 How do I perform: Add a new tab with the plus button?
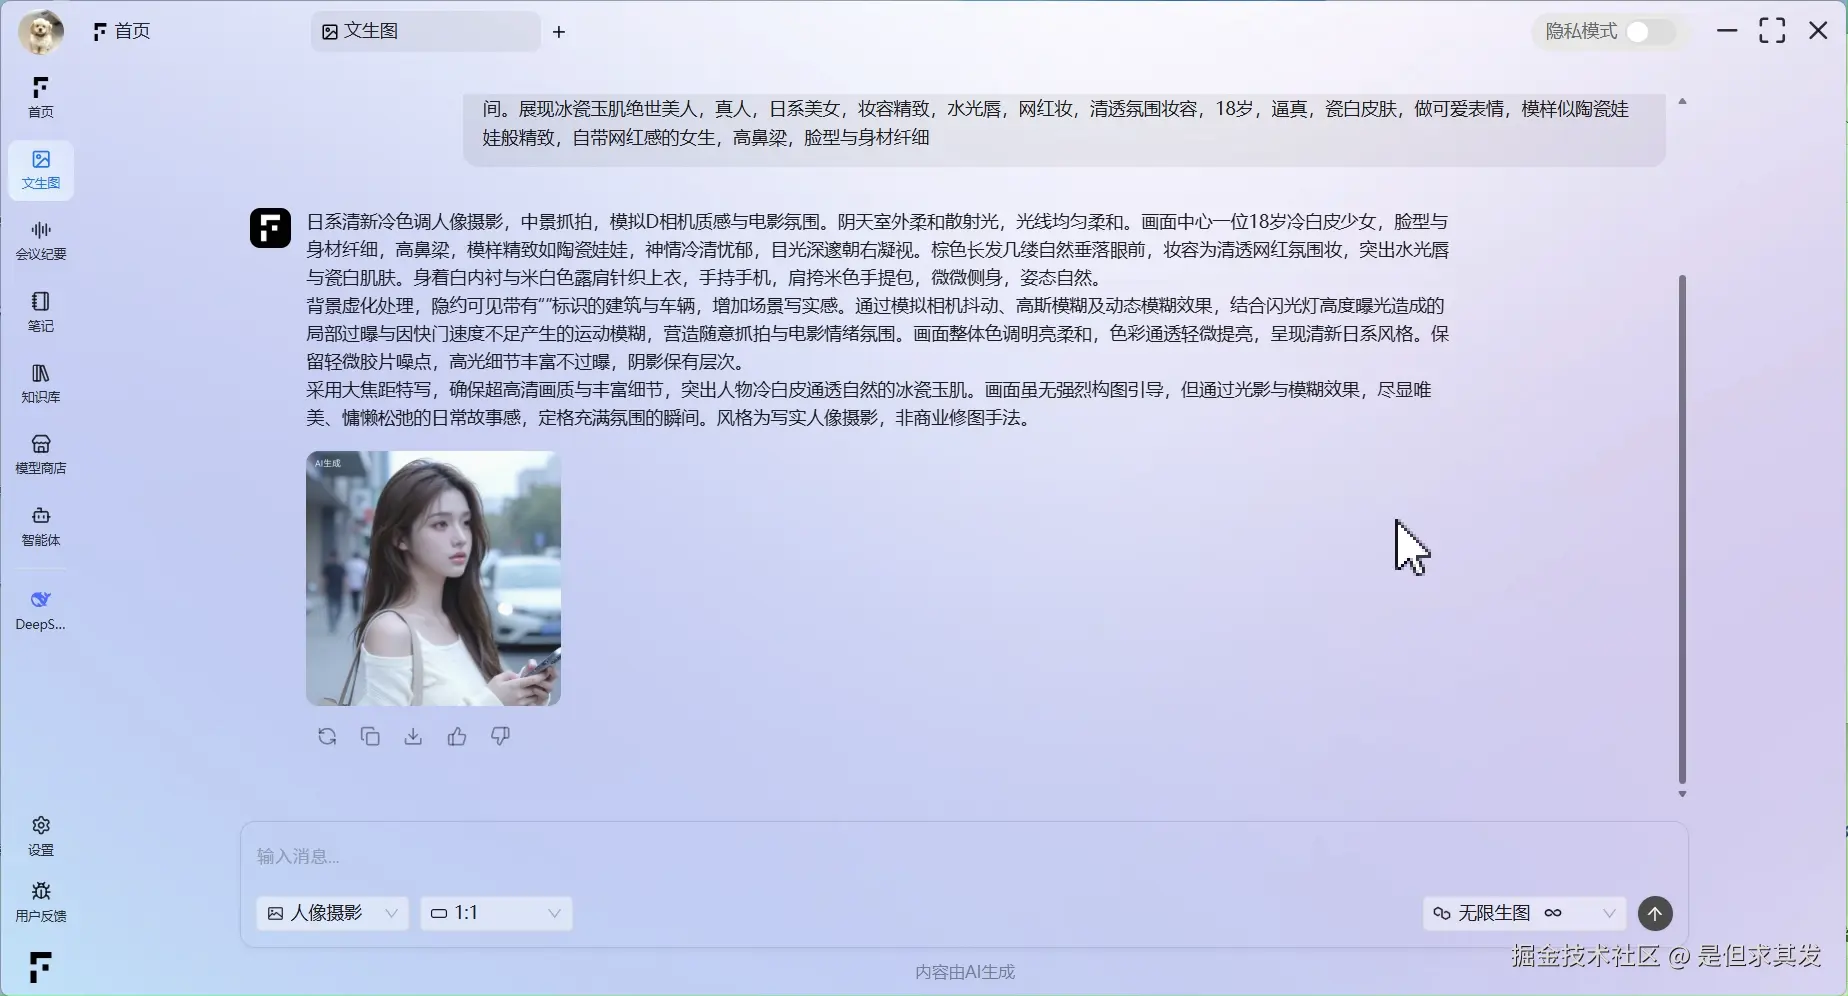point(559,32)
